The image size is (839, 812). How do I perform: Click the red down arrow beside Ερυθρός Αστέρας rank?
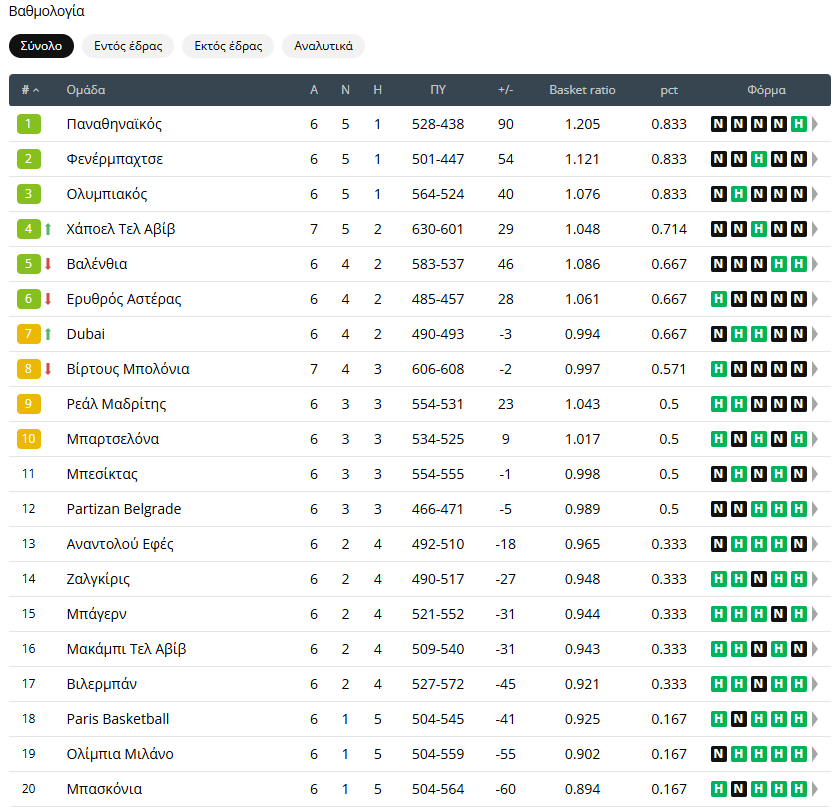48,299
